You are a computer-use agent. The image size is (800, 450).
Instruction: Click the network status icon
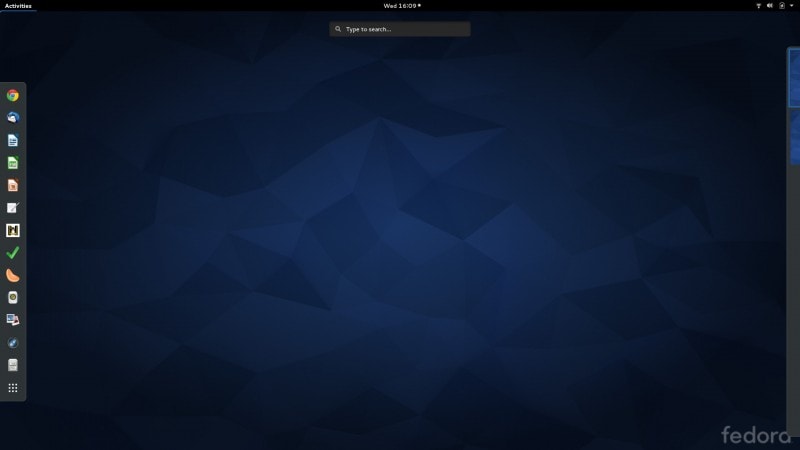pos(758,6)
